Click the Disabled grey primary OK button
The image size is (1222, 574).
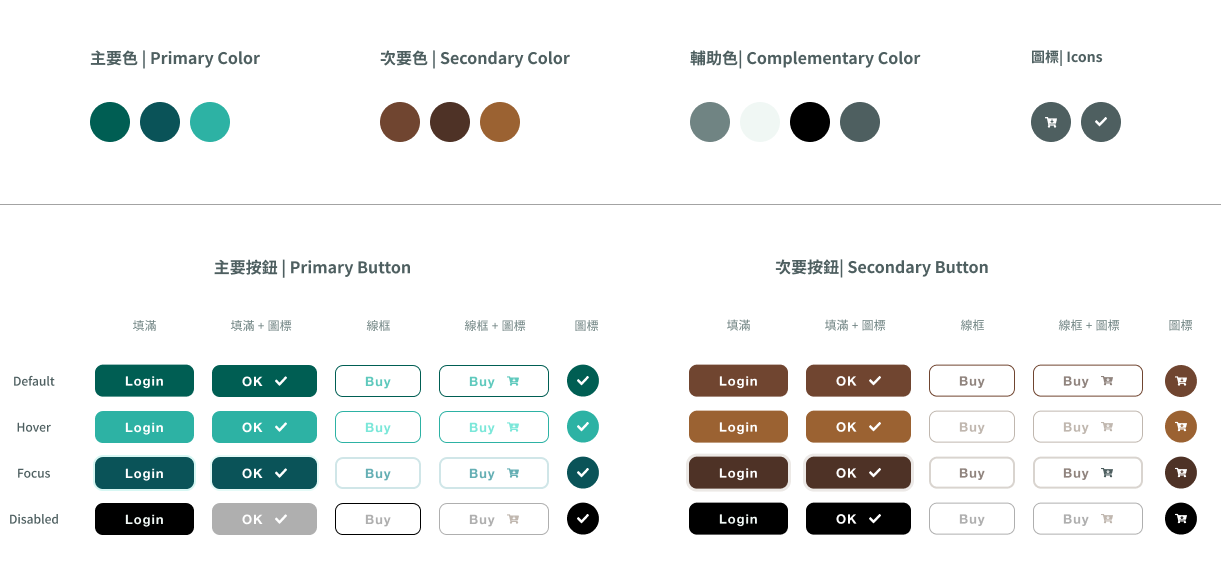tap(264, 519)
